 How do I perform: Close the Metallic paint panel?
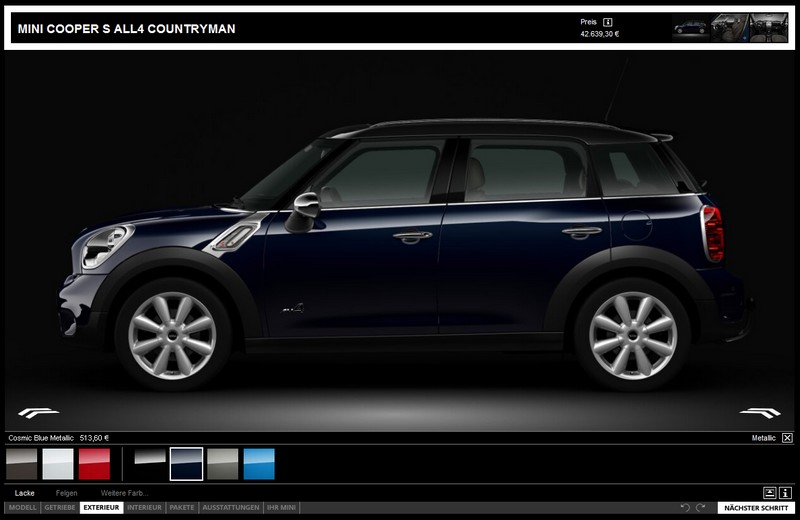(x=787, y=438)
